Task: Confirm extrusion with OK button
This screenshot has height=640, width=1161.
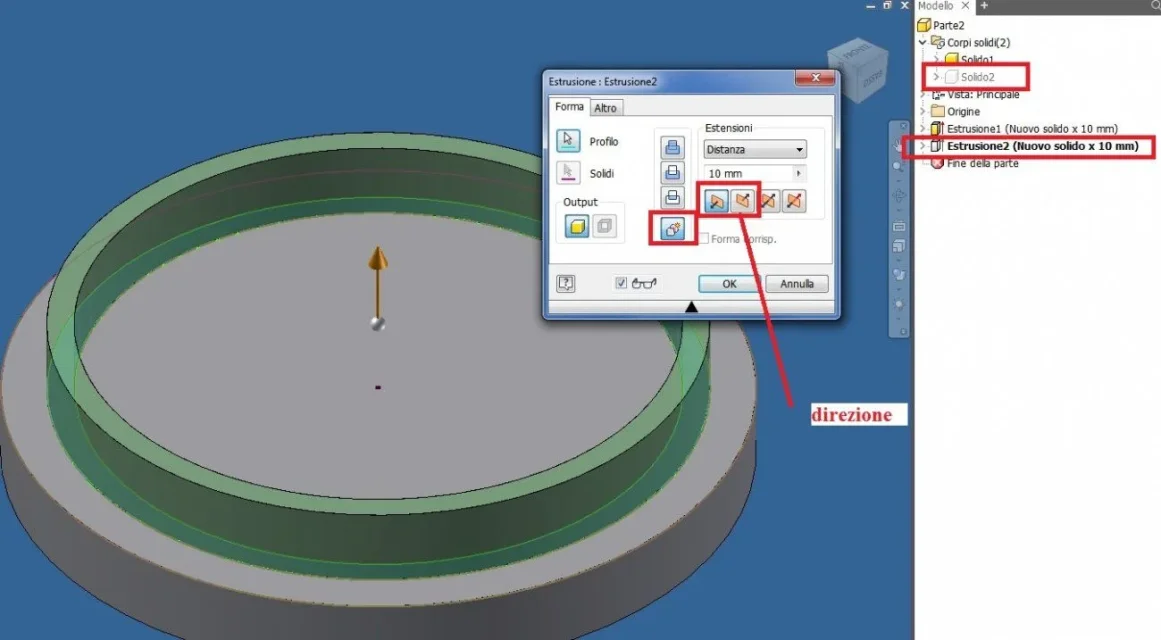Action: (729, 284)
